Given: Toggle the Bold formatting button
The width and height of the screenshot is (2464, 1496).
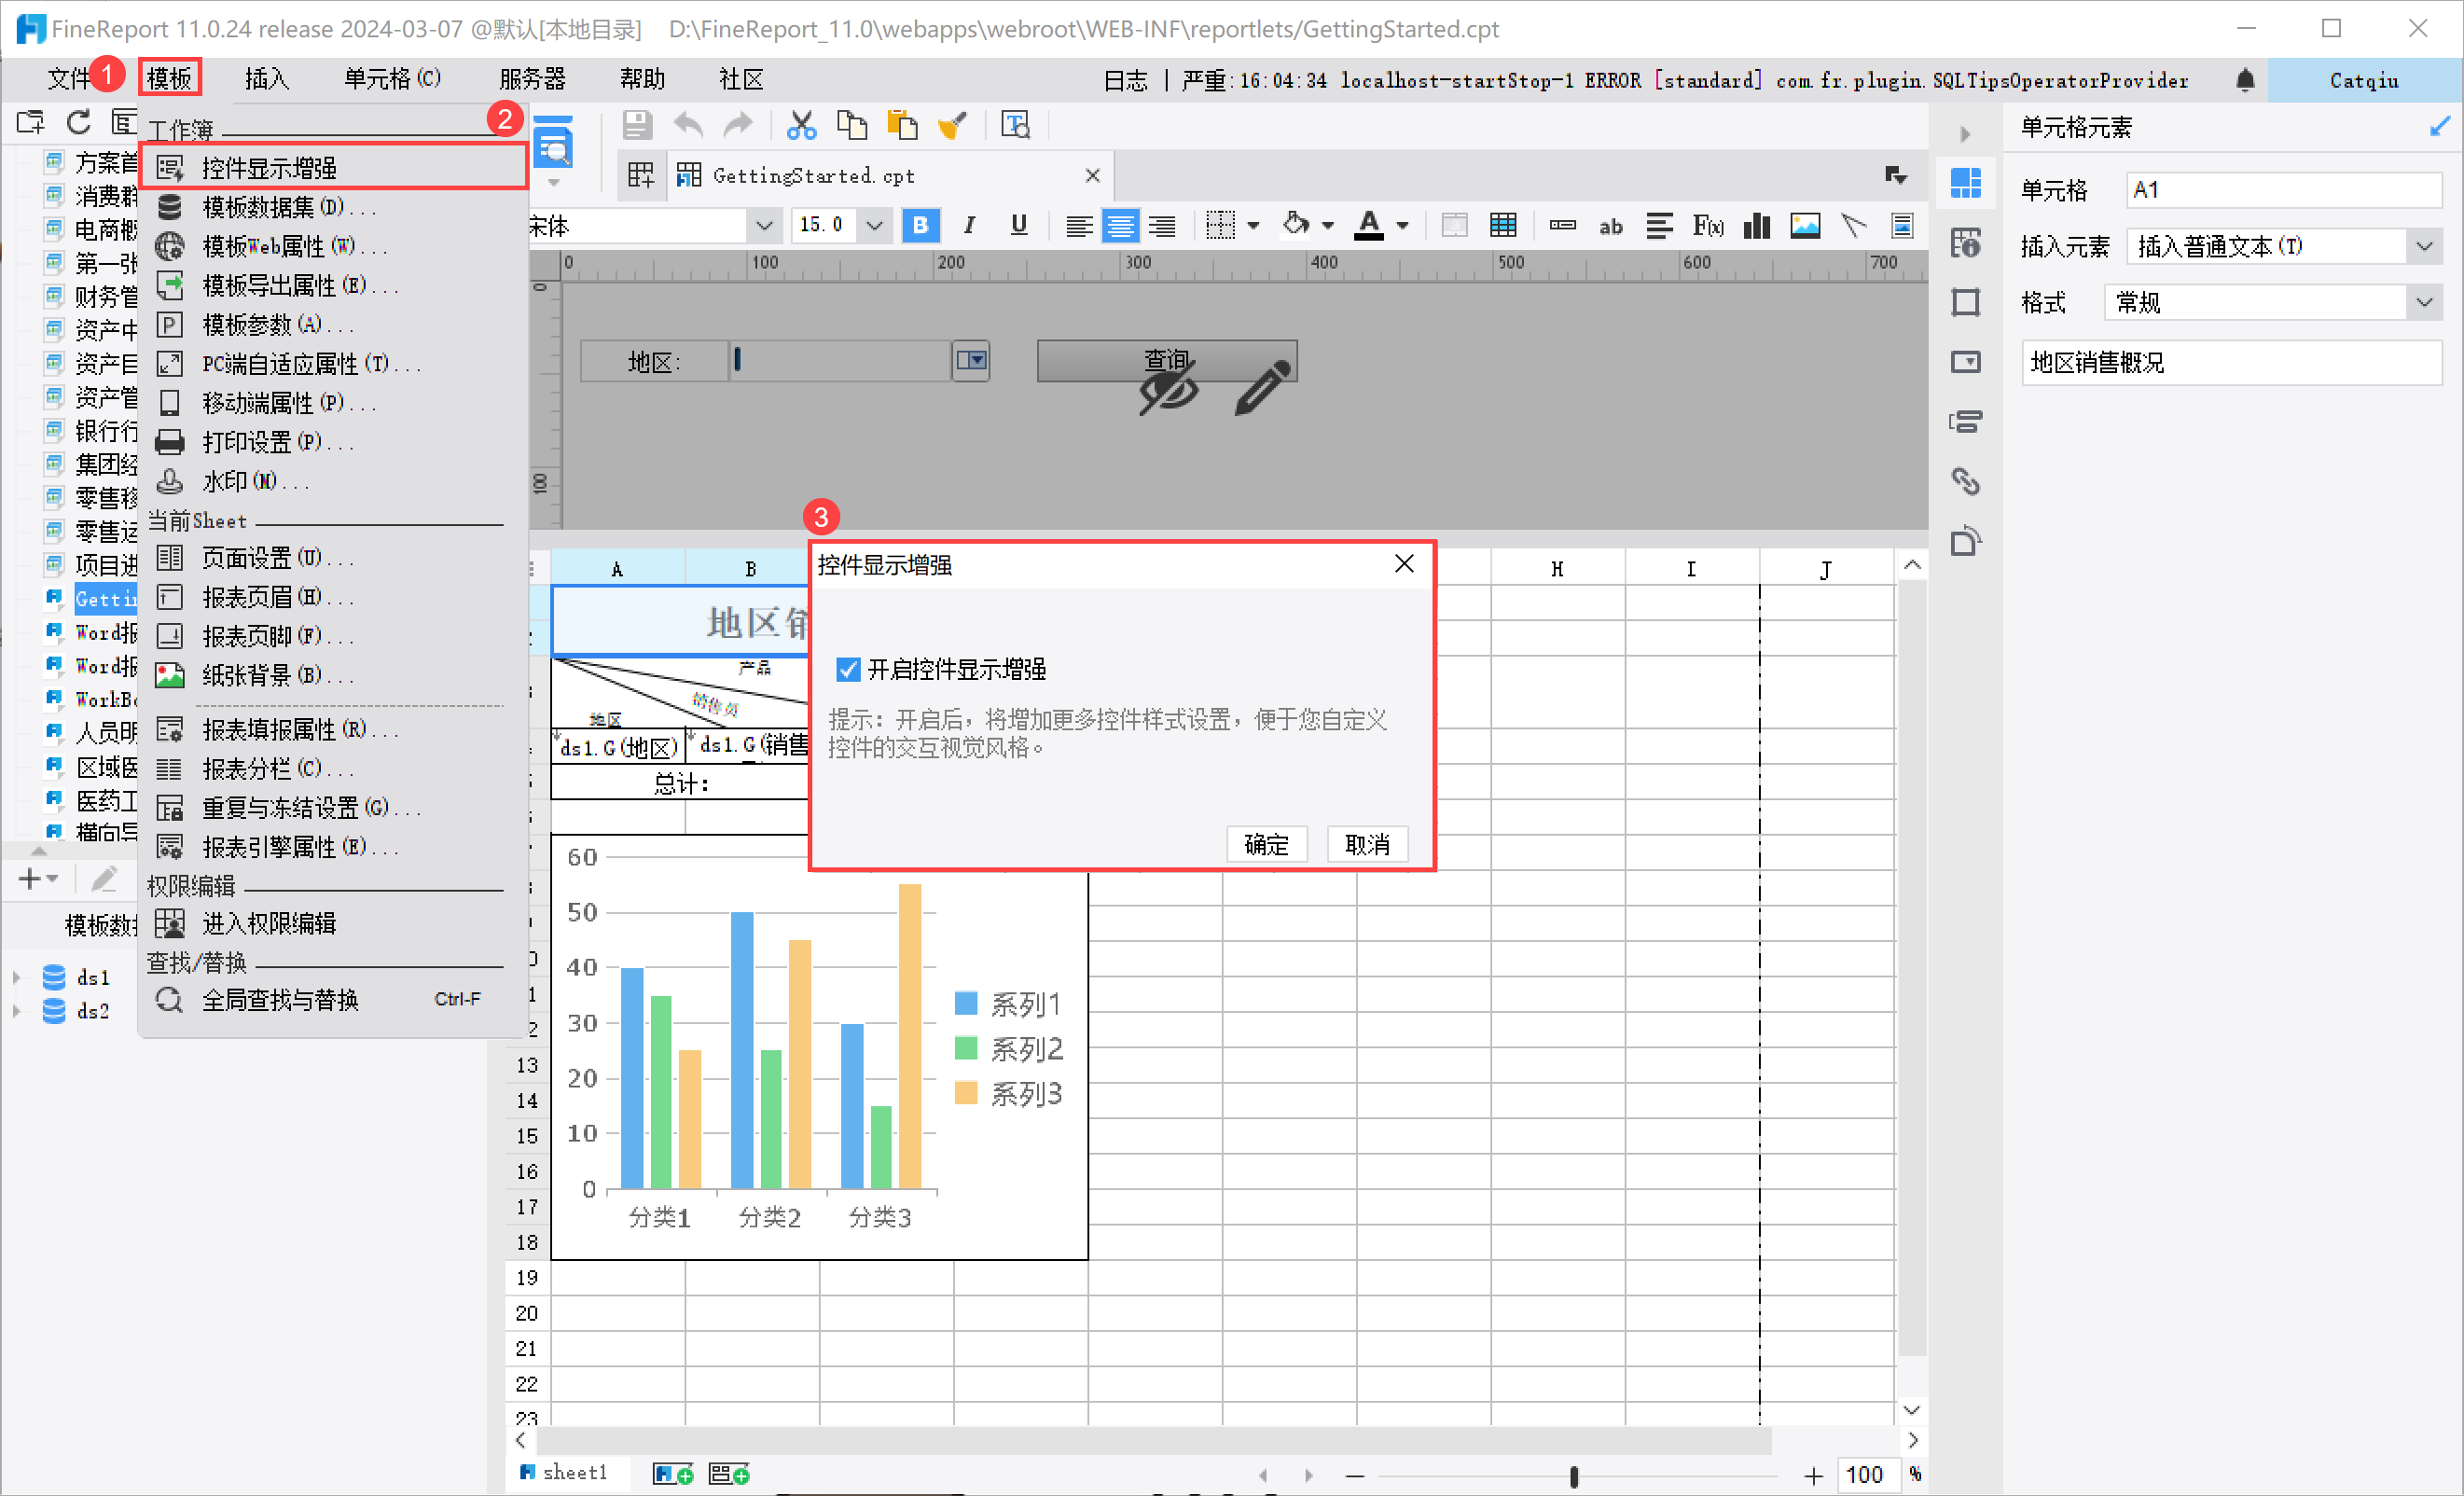Looking at the screenshot, I should pyautogui.click(x=920, y=226).
